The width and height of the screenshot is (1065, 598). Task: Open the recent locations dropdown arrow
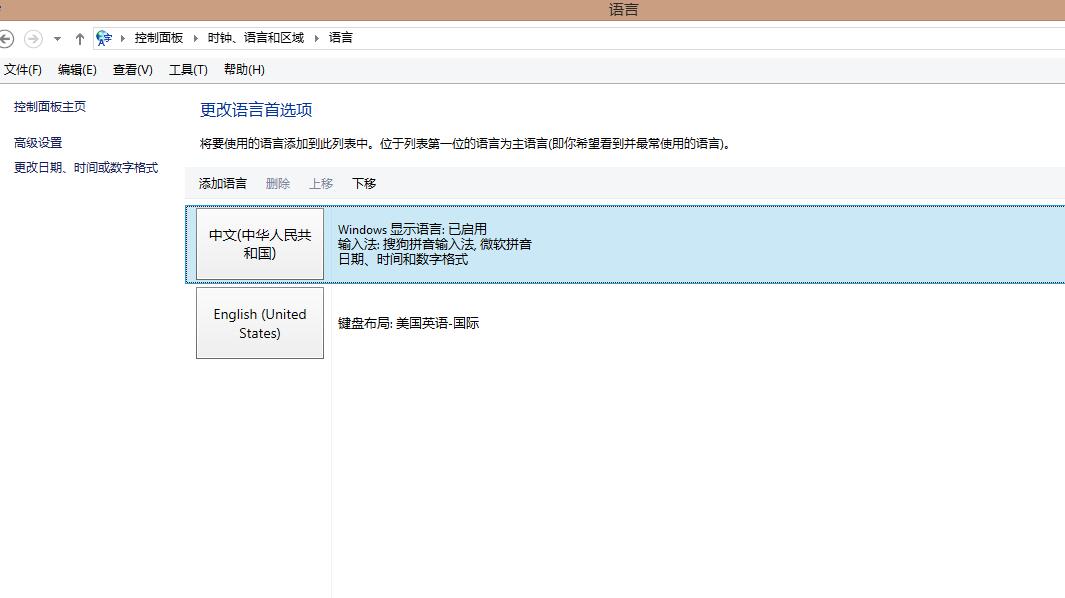point(58,39)
